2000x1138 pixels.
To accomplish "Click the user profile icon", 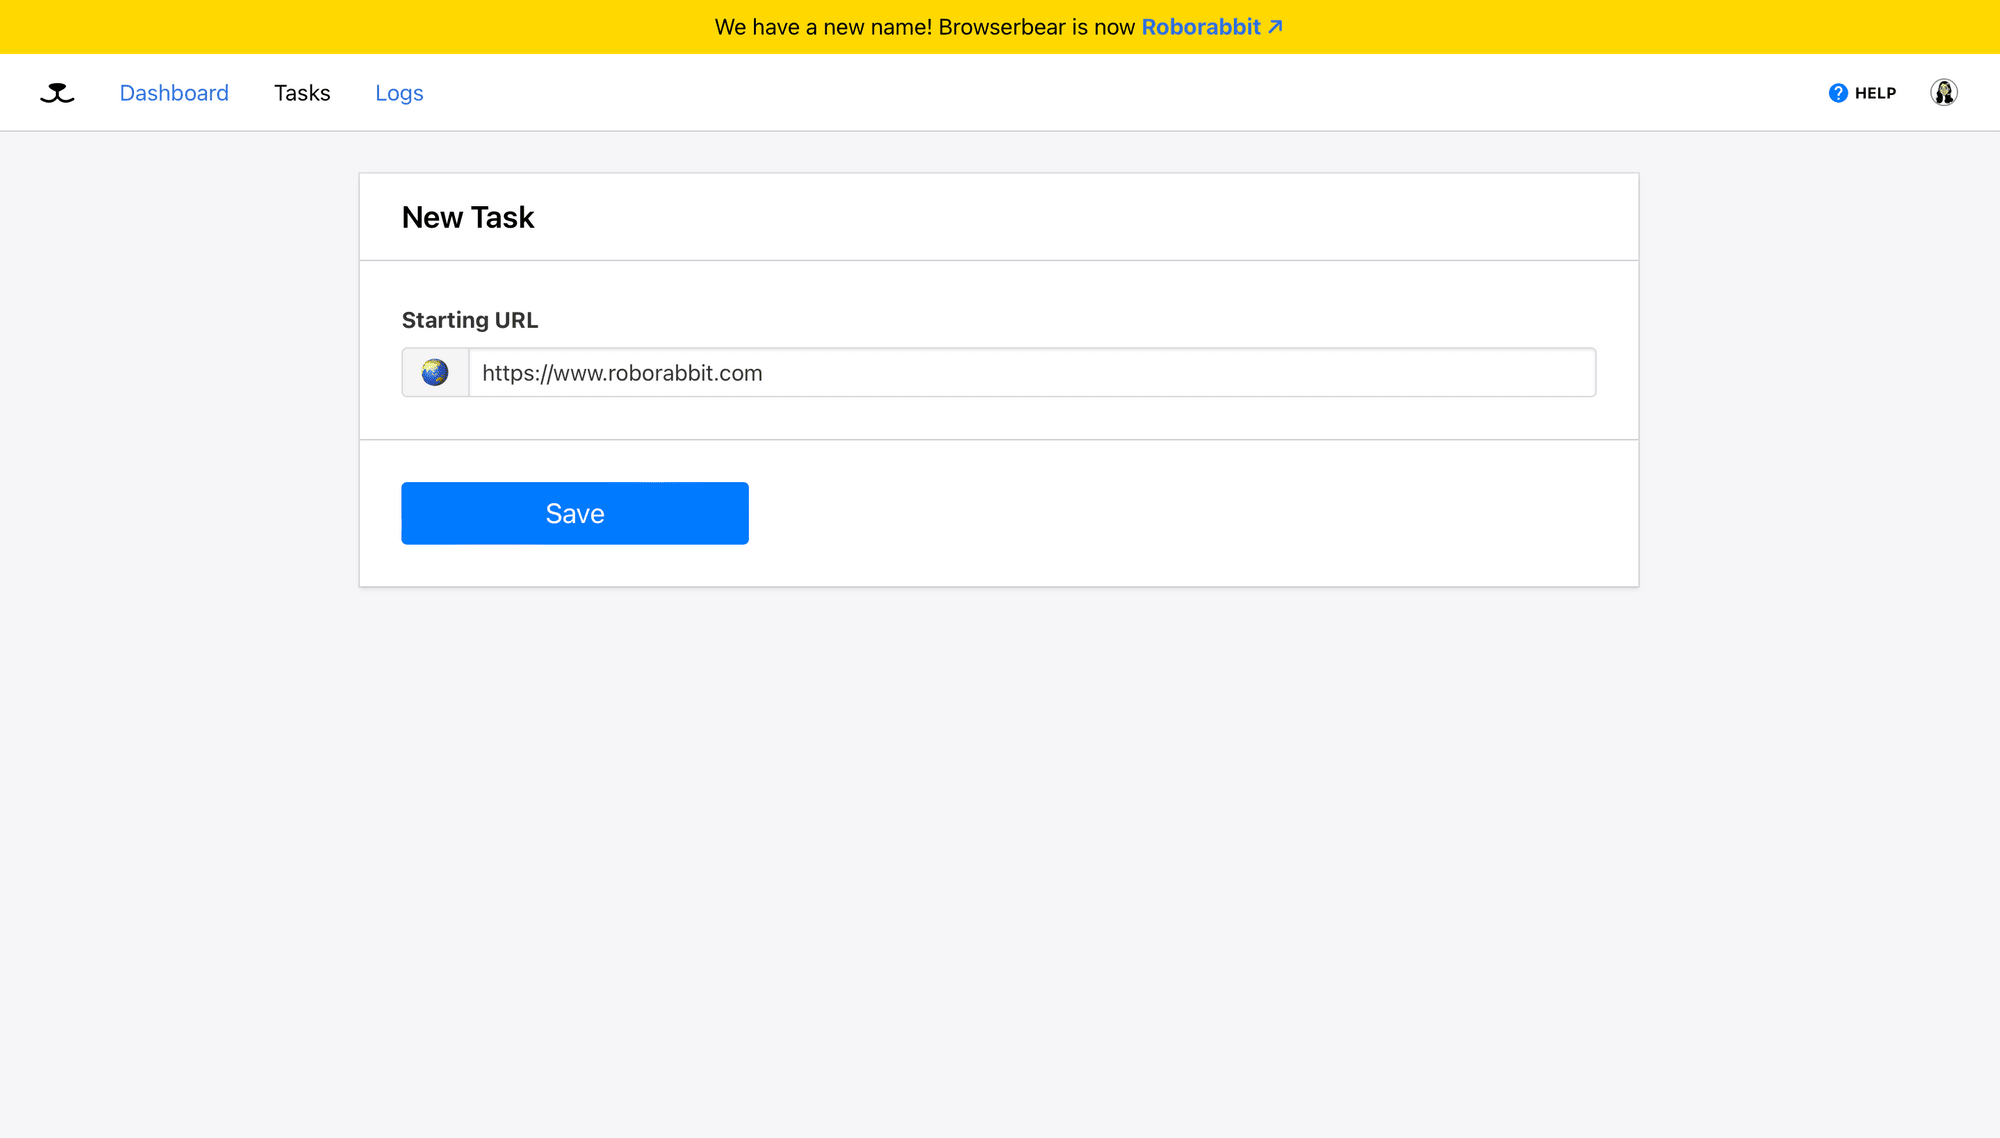I will click(1944, 92).
